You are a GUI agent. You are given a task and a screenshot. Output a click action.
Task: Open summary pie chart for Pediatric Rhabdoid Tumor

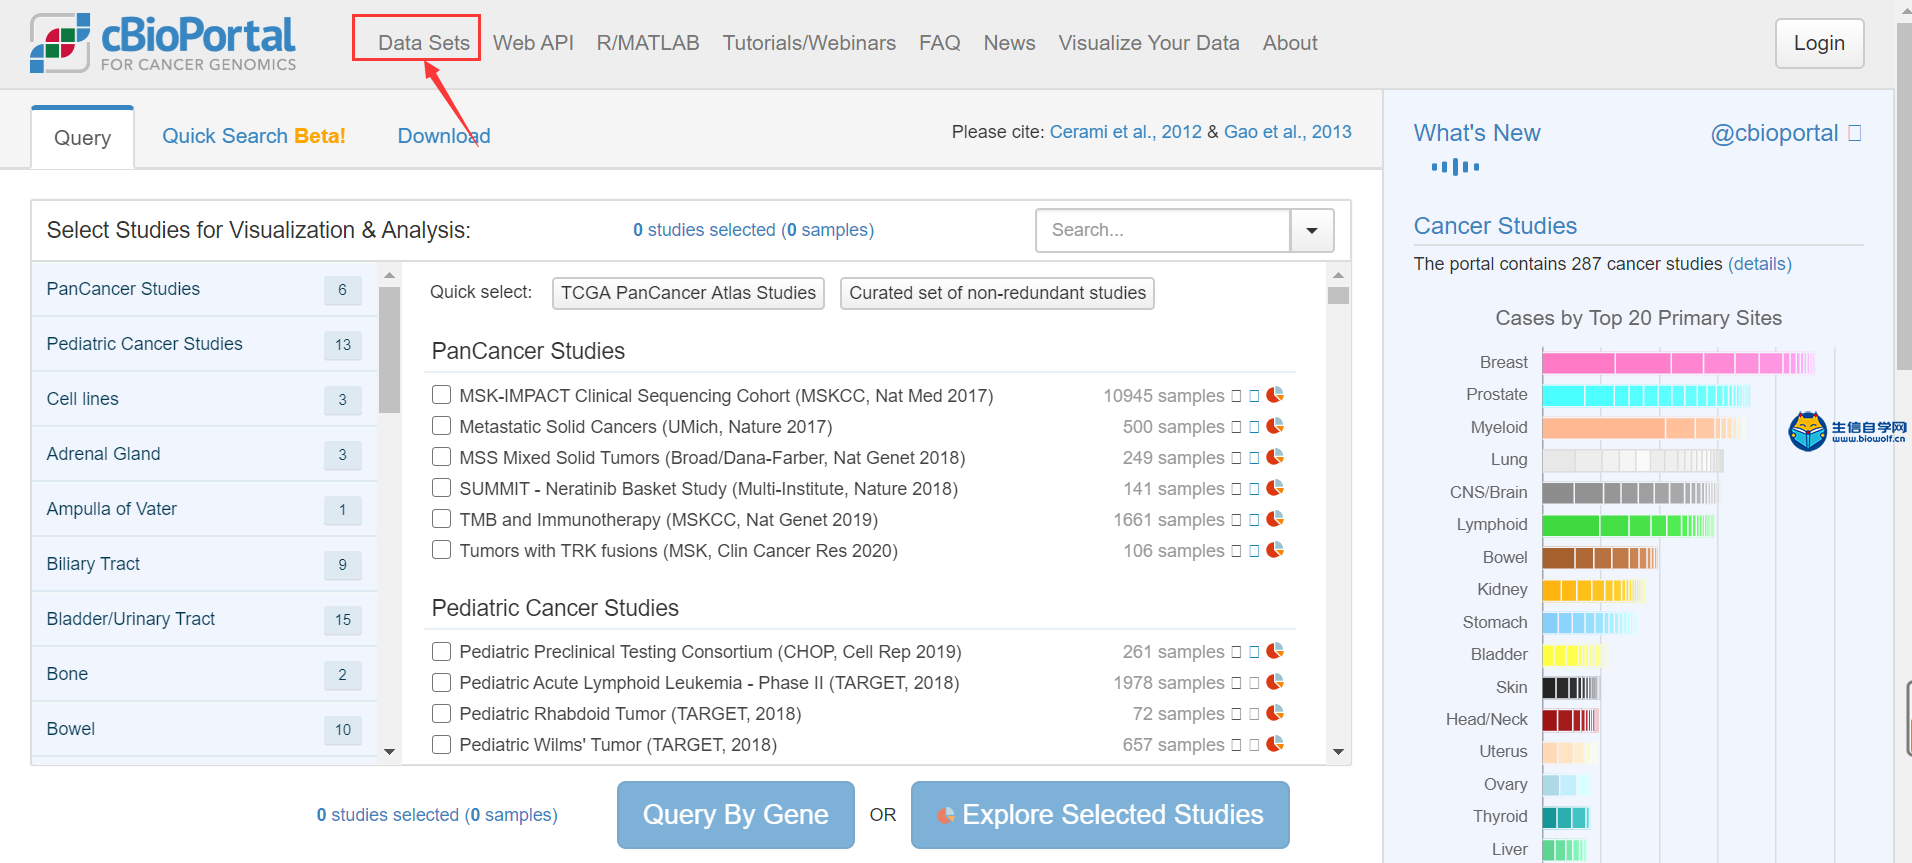click(x=1275, y=713)
